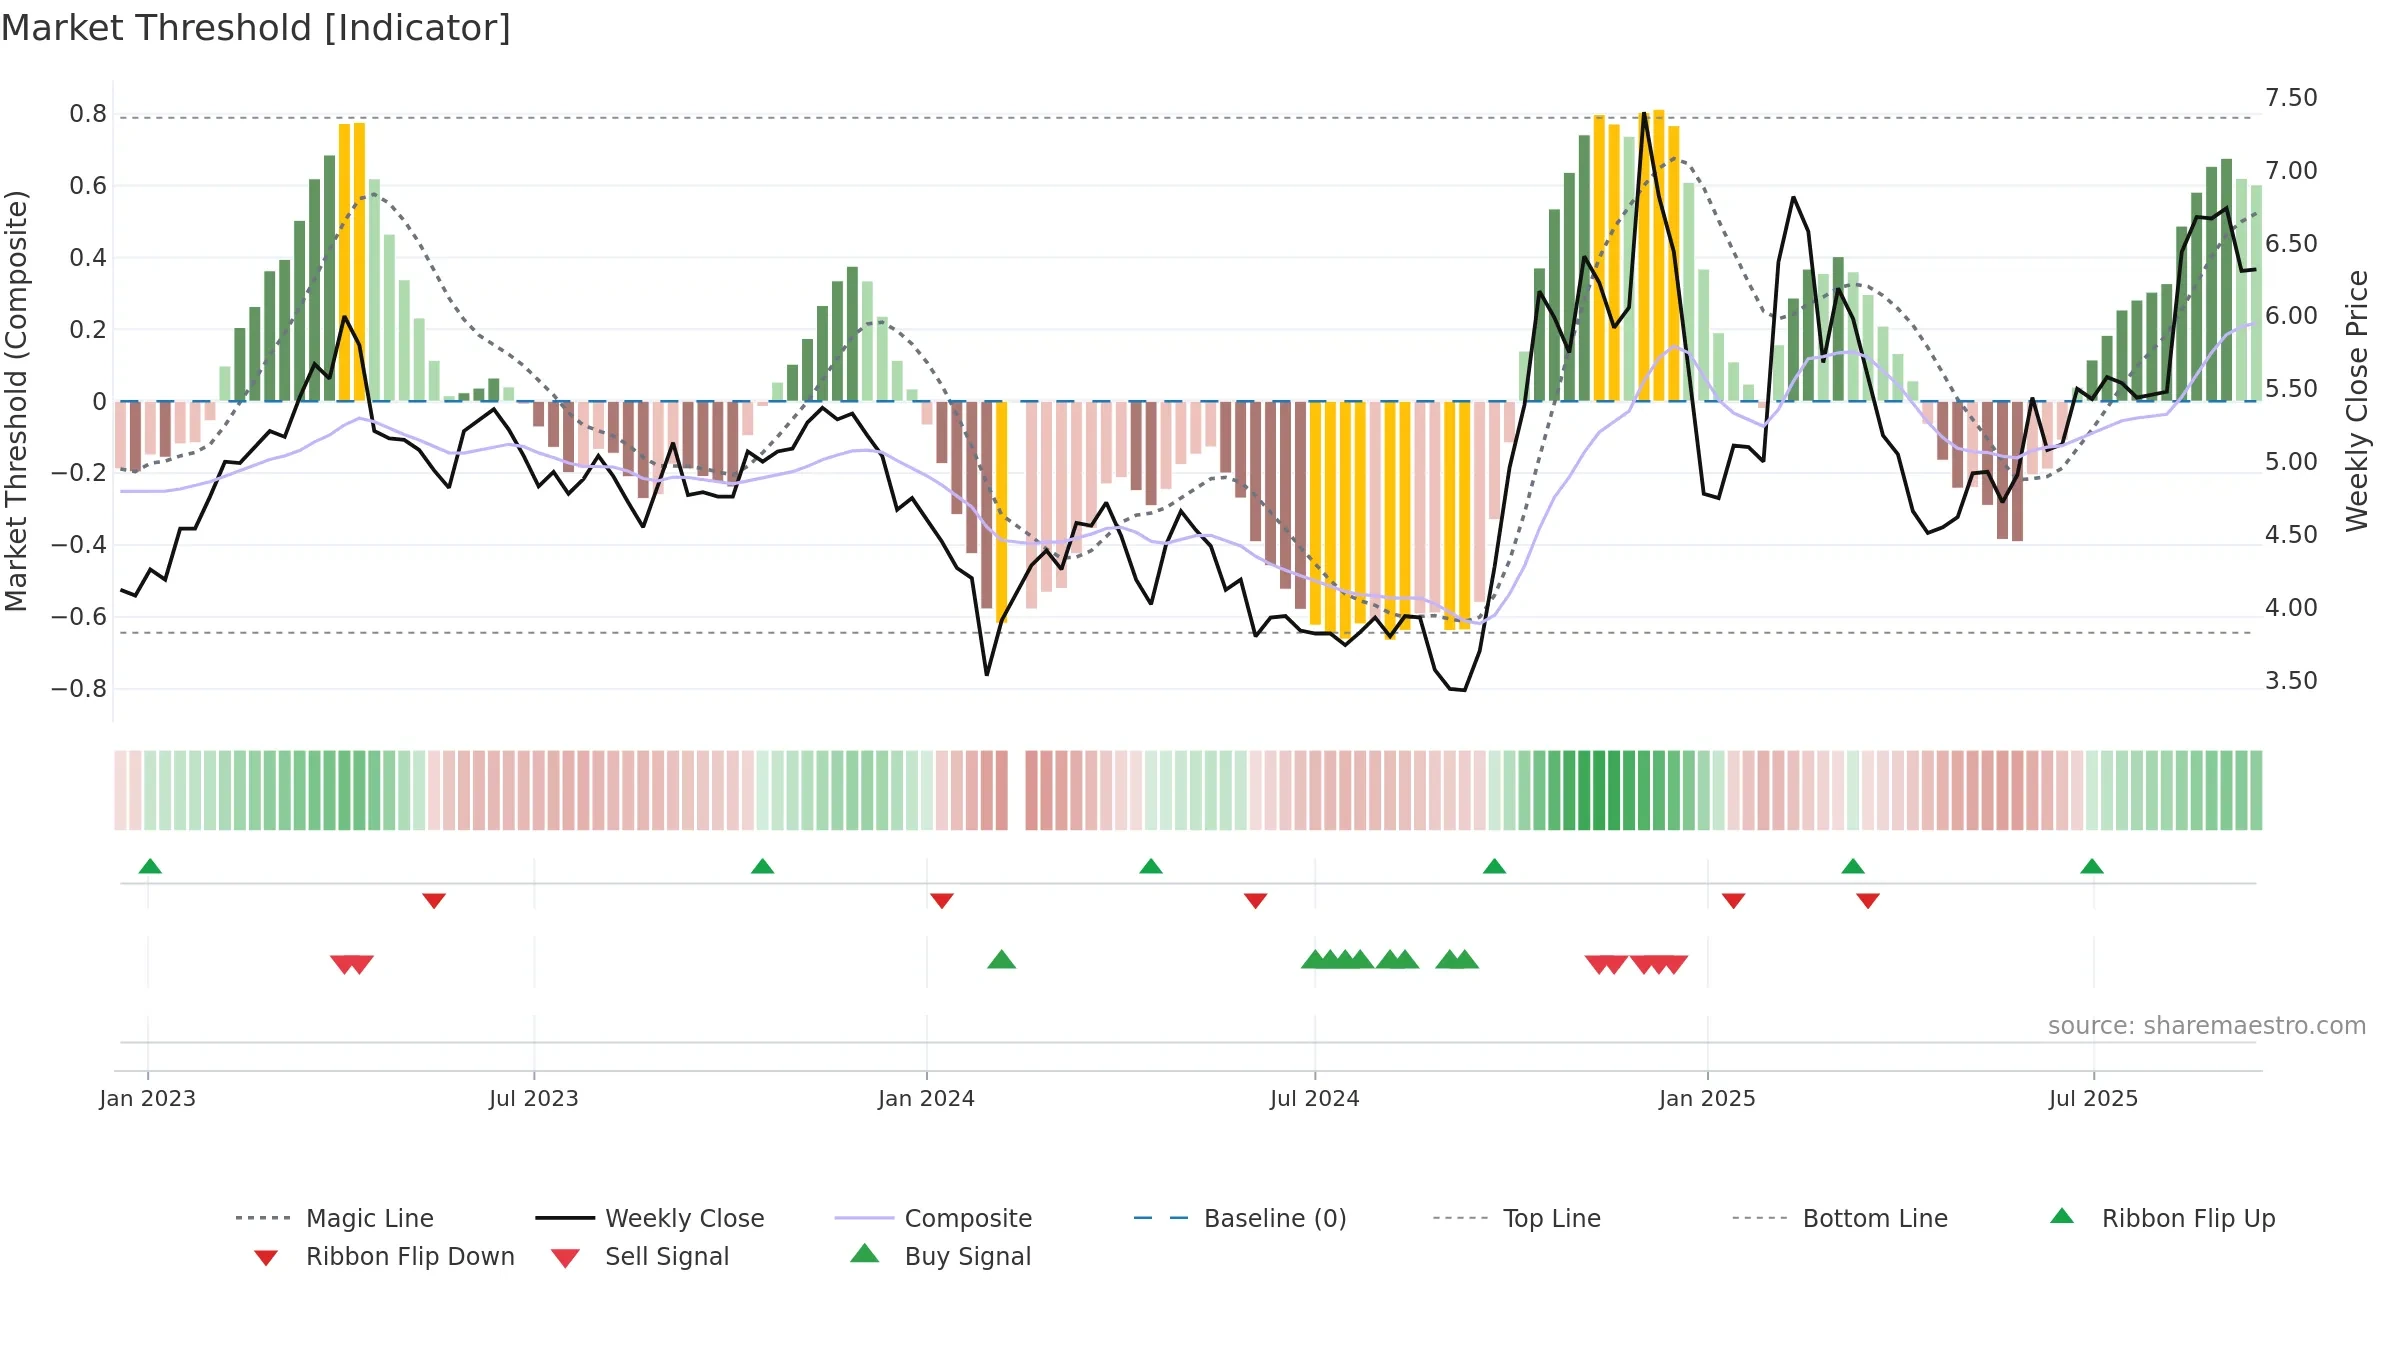
Task: Click the −0.4 left axis tick label
Action: pyautogui.click(x=79, y=545)
